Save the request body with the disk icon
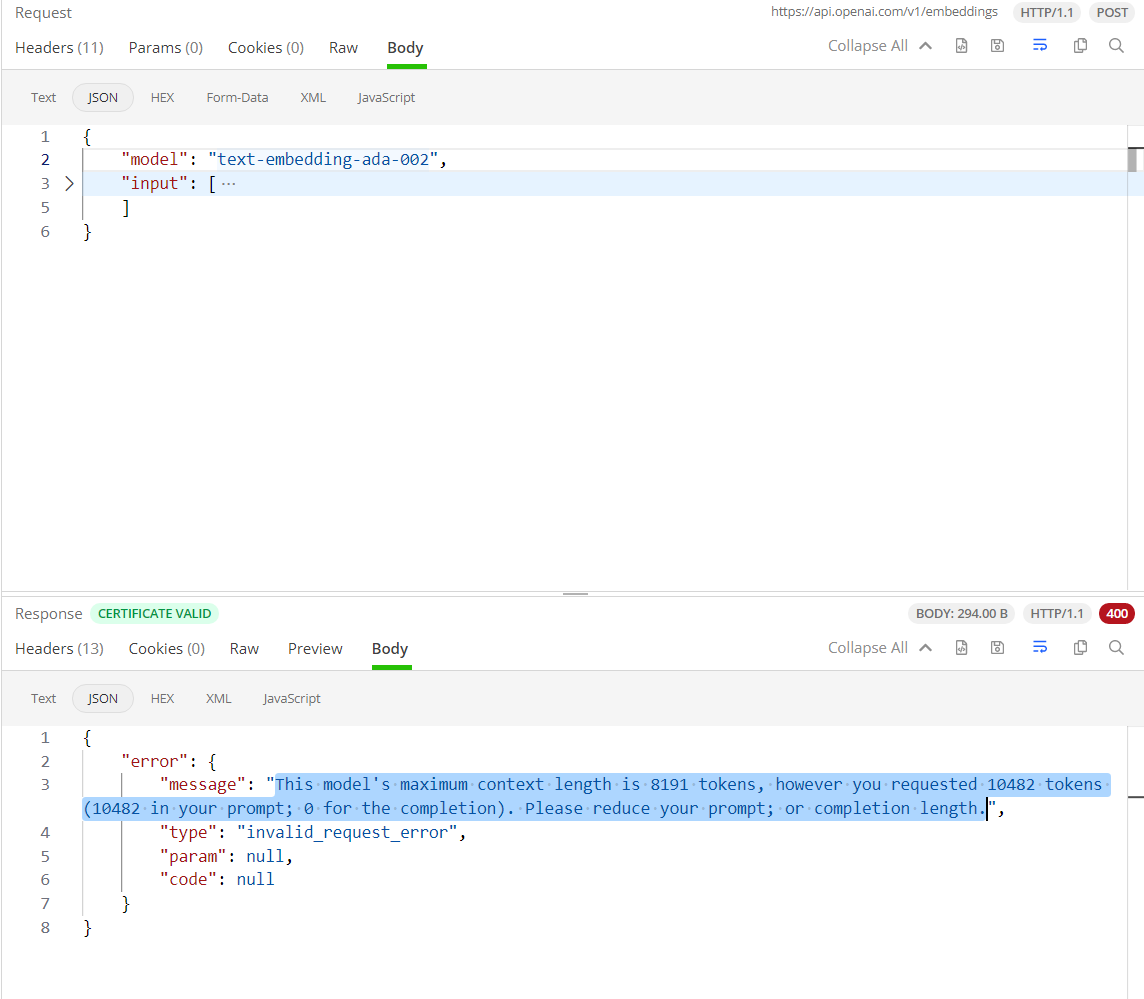 [997, 46]
